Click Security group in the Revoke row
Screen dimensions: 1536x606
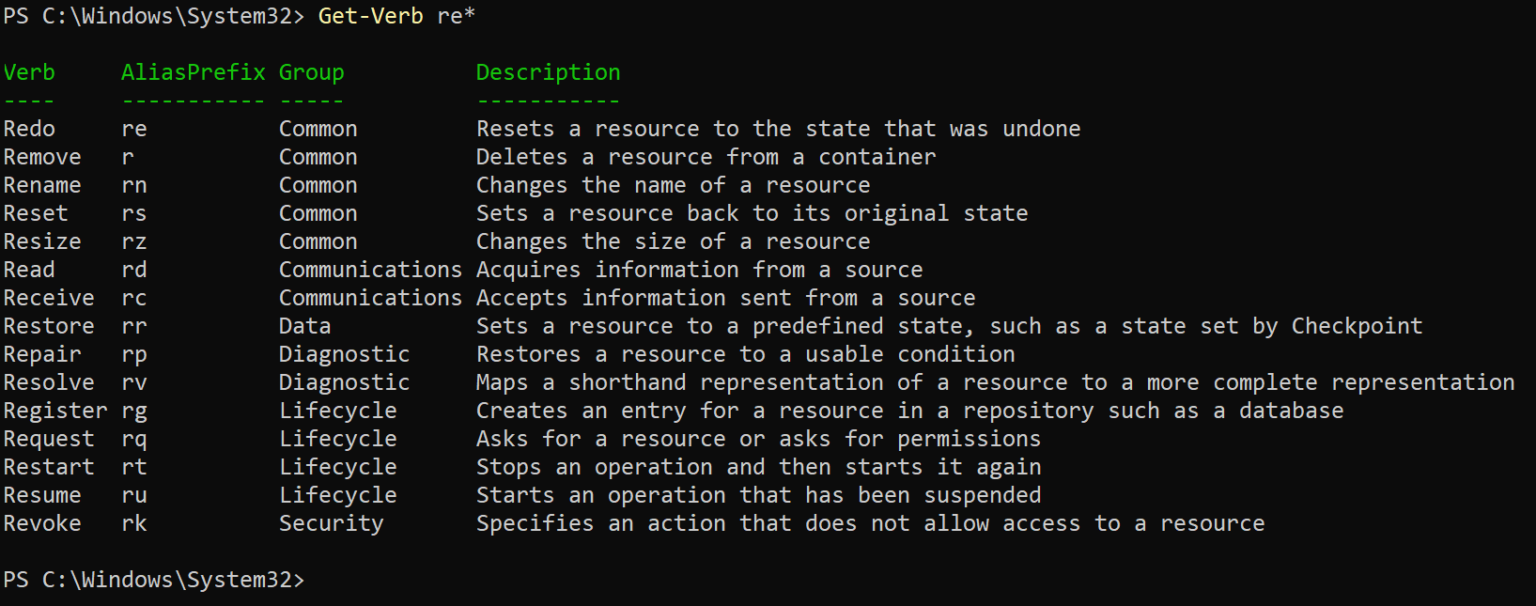331,523
